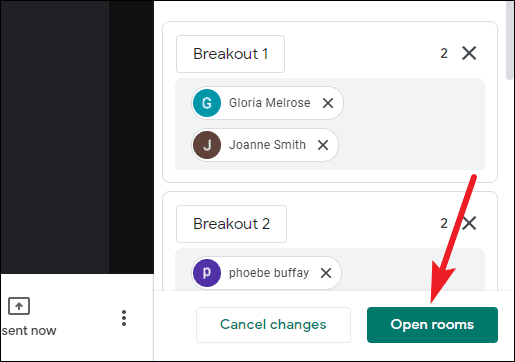
Task: Click the Cancel changes button
Action: tap(273, 325)
